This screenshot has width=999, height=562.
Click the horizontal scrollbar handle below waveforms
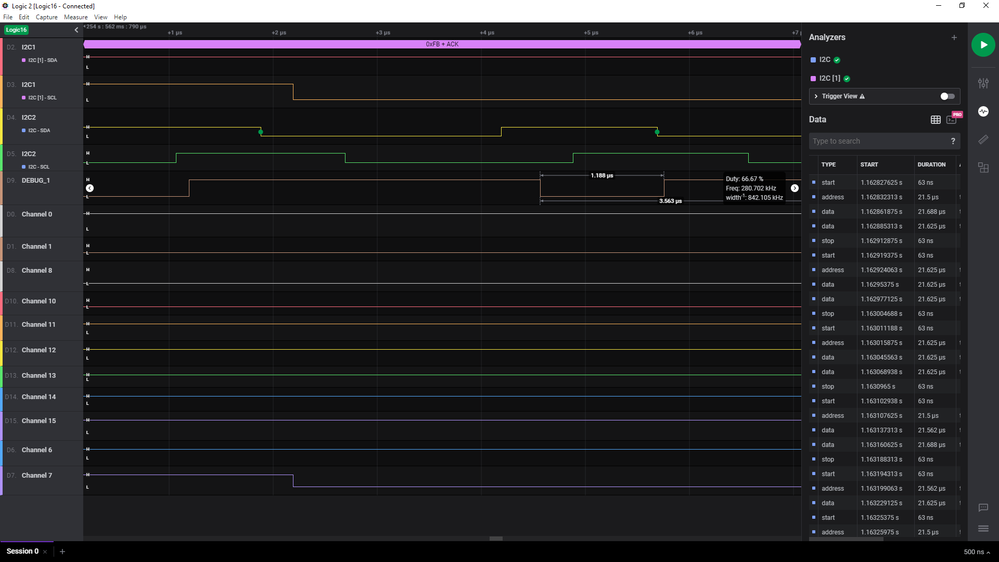tap(496, 539)
